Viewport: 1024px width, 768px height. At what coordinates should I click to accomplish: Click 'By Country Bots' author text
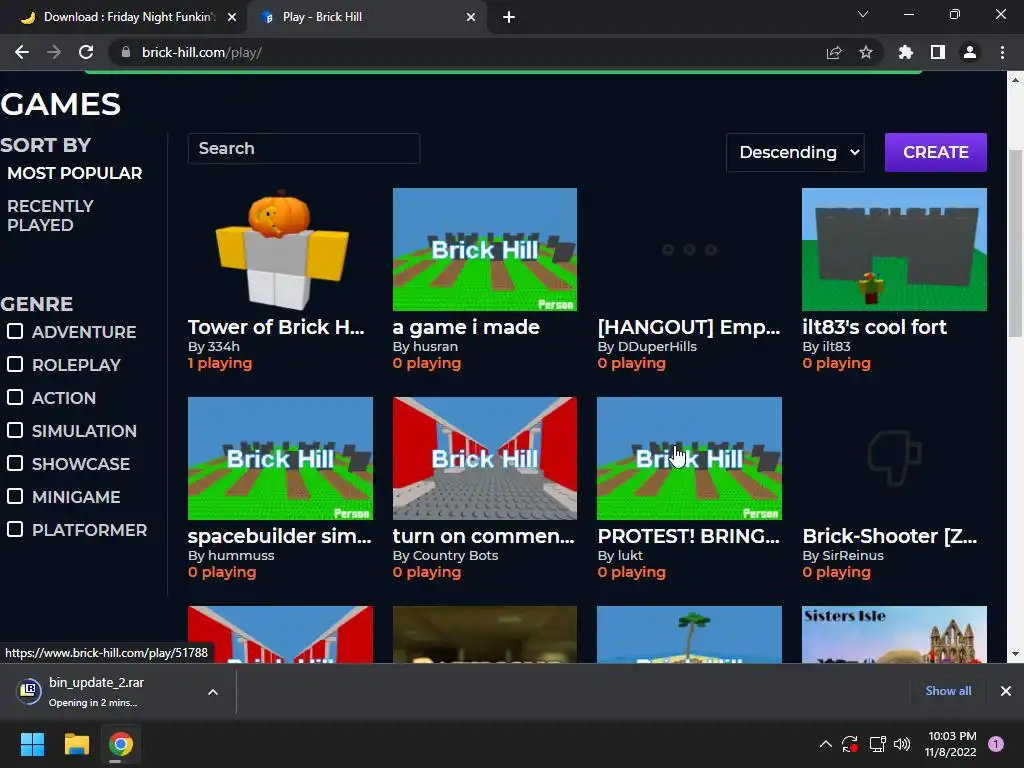coord(445,555)
